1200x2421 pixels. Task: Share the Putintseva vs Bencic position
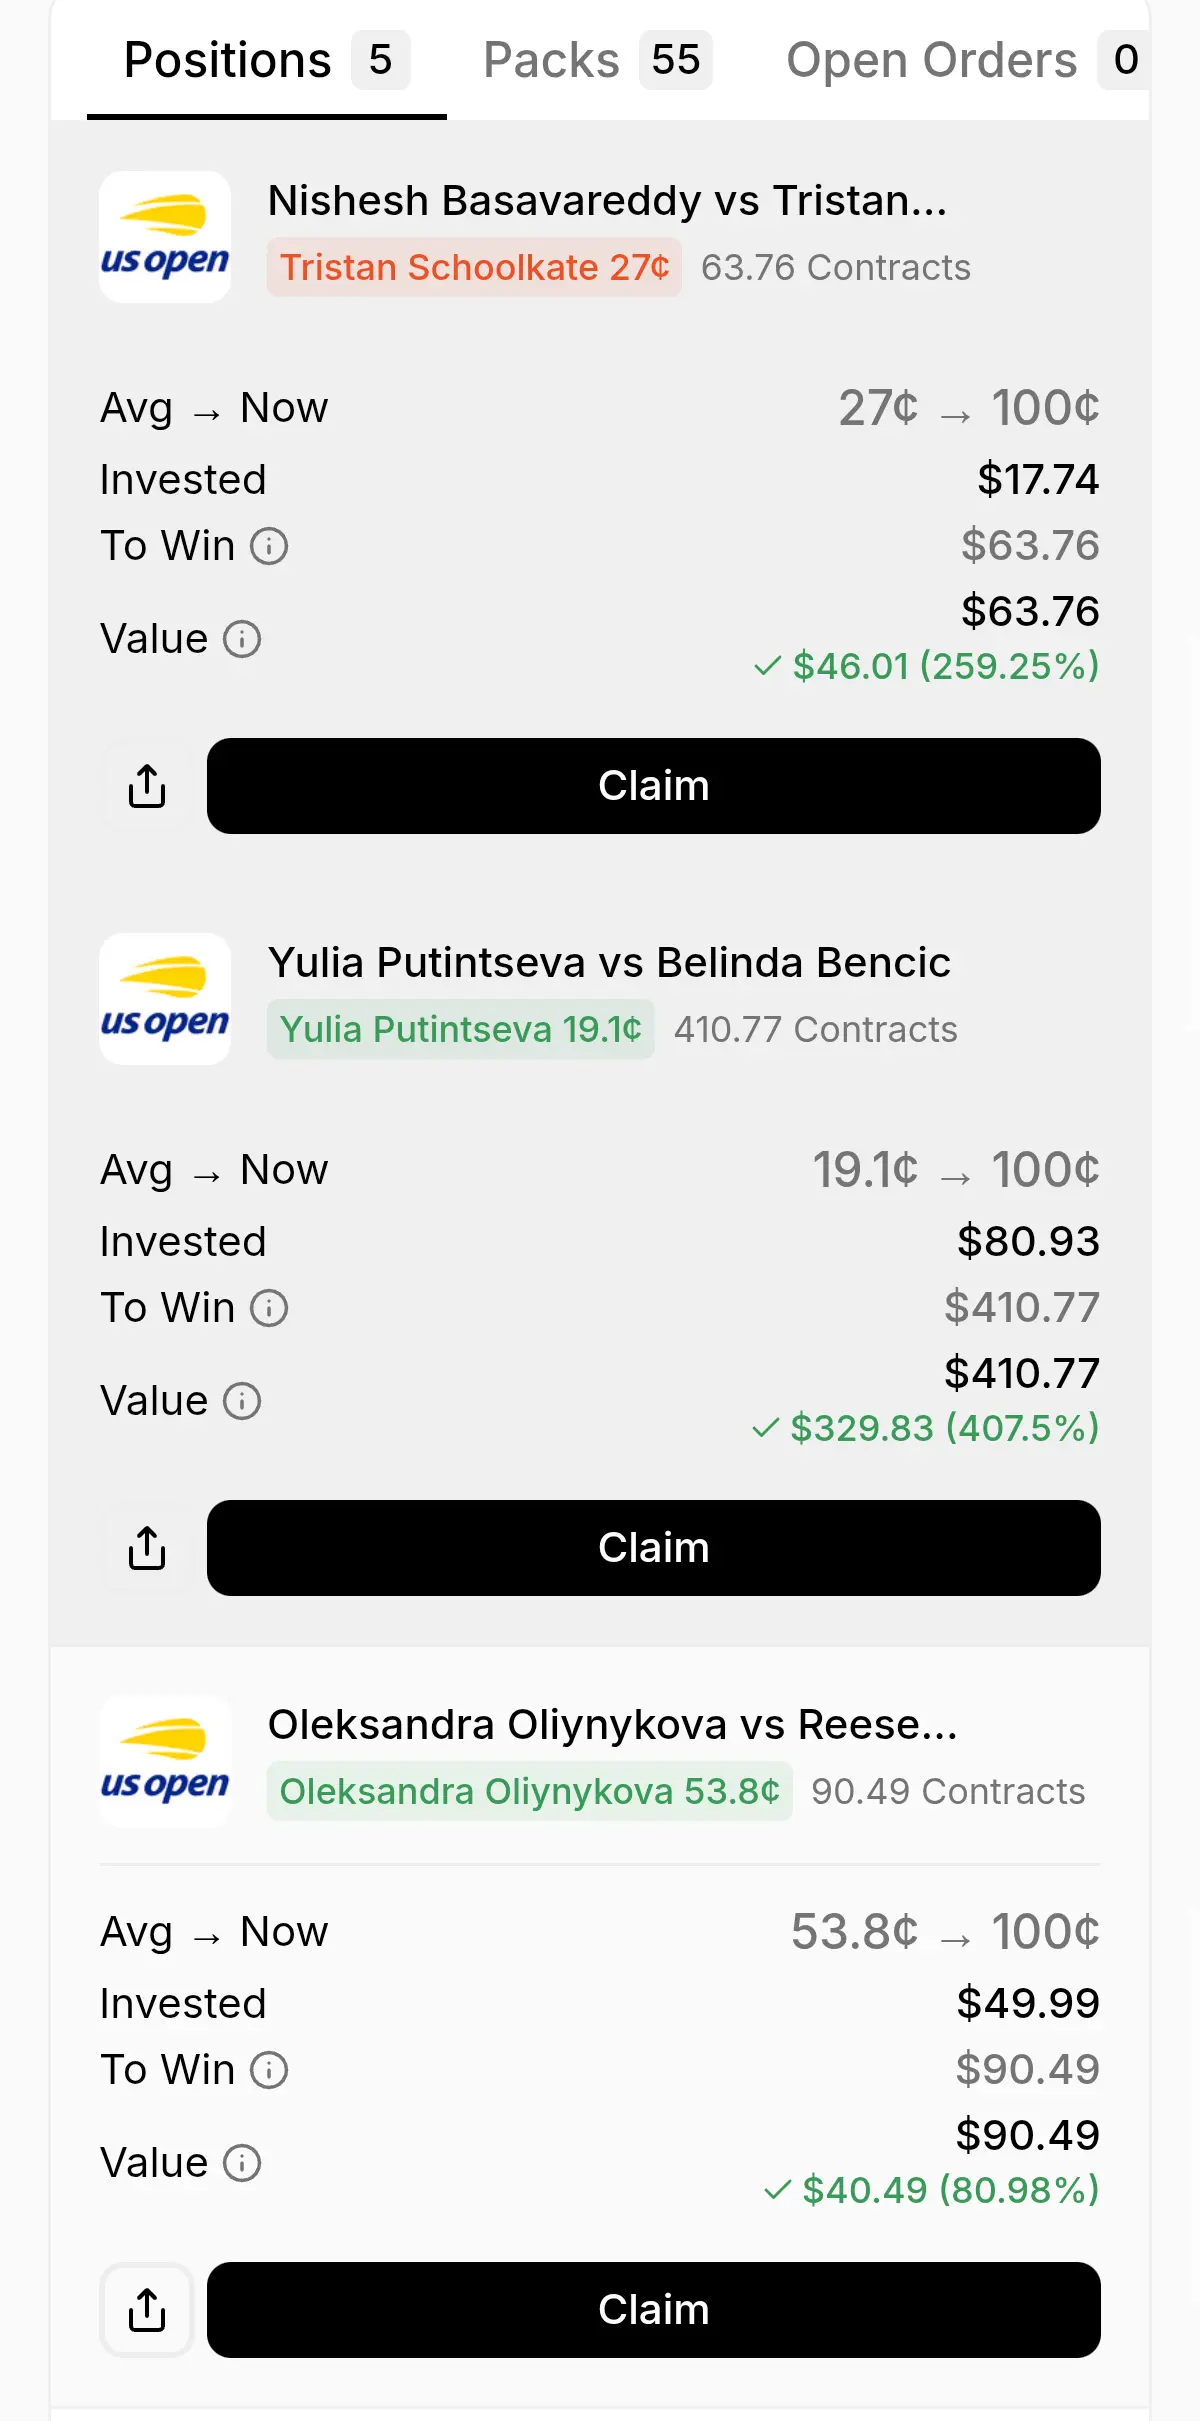tap(147, 1548)
